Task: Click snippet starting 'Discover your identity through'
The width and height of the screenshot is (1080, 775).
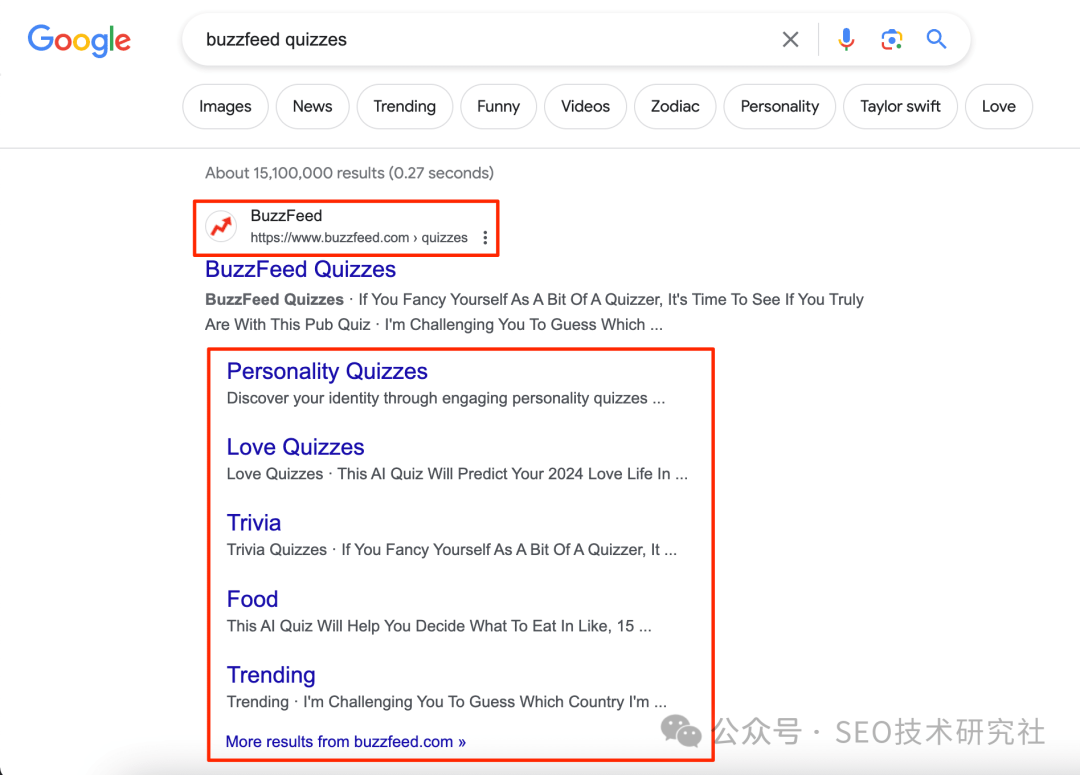Action: [446, 398]
